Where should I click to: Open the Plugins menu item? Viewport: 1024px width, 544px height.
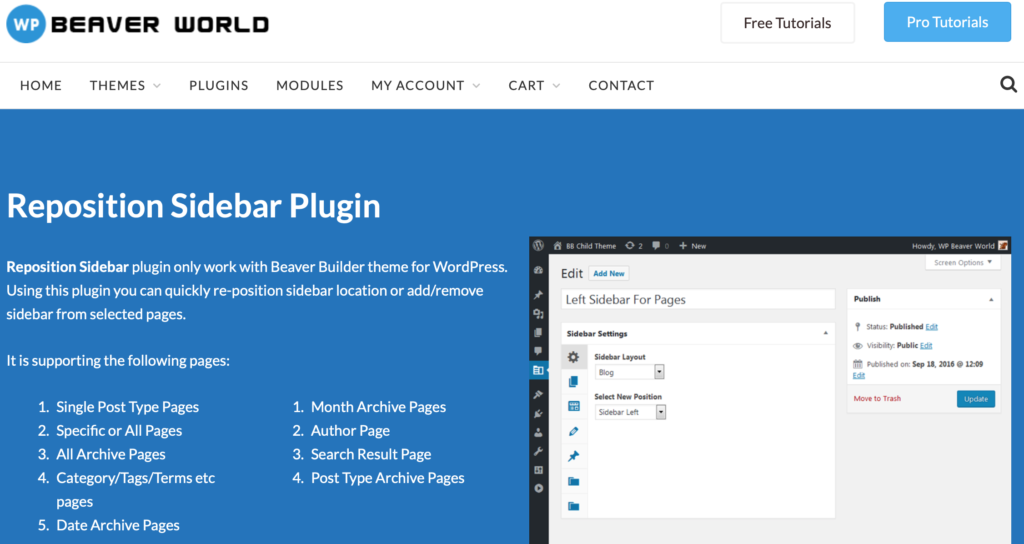tap(219, 86)
